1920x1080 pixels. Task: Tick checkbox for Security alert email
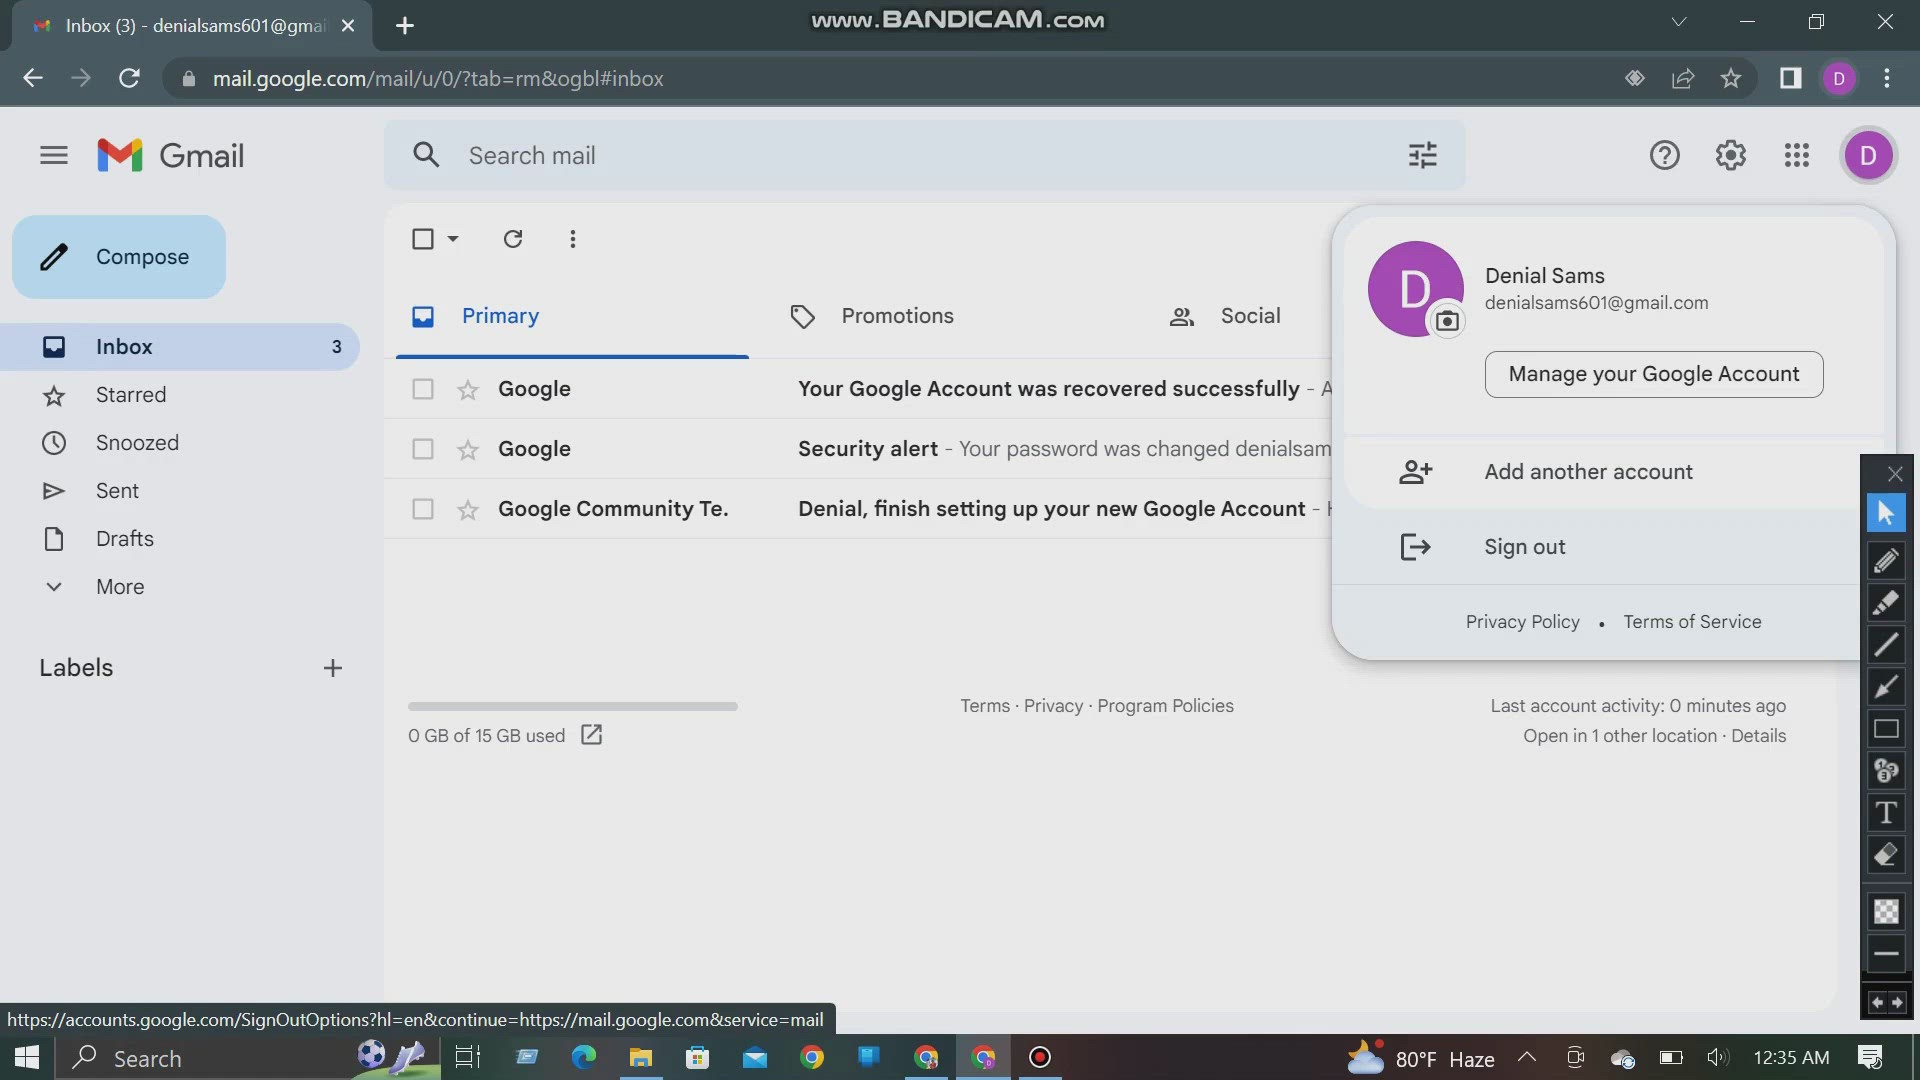(x=423, y=449)
